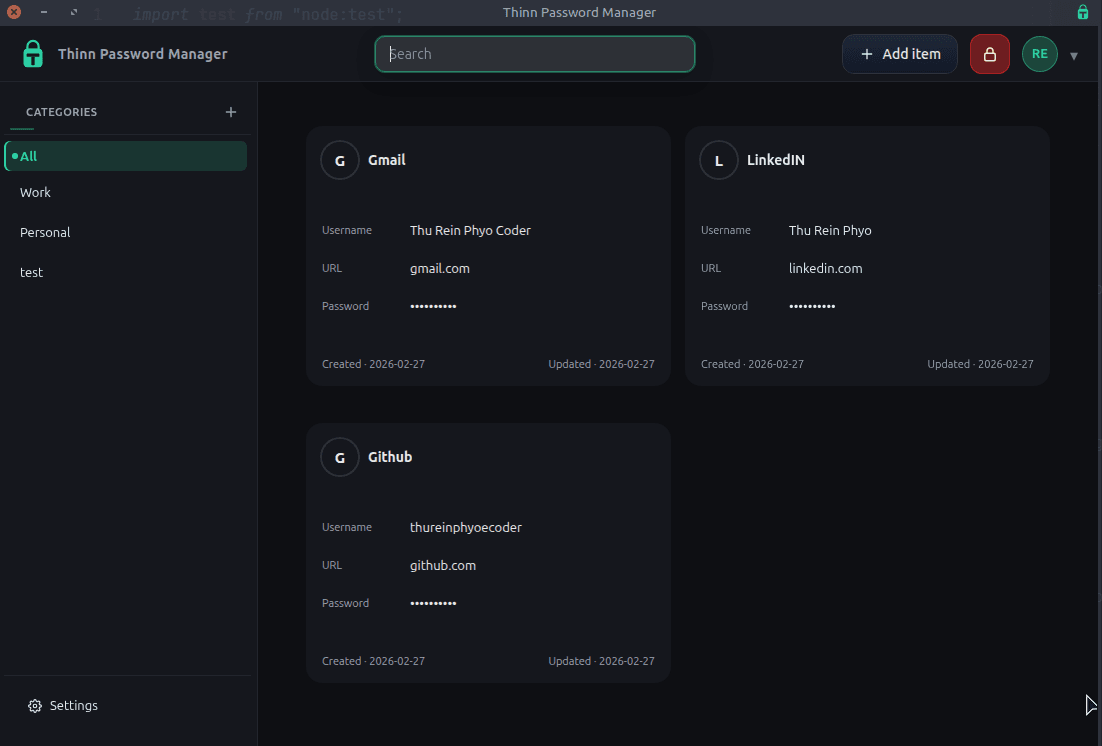Select the Personal category
1102x746 pixels.
click(x=44, y=232)
